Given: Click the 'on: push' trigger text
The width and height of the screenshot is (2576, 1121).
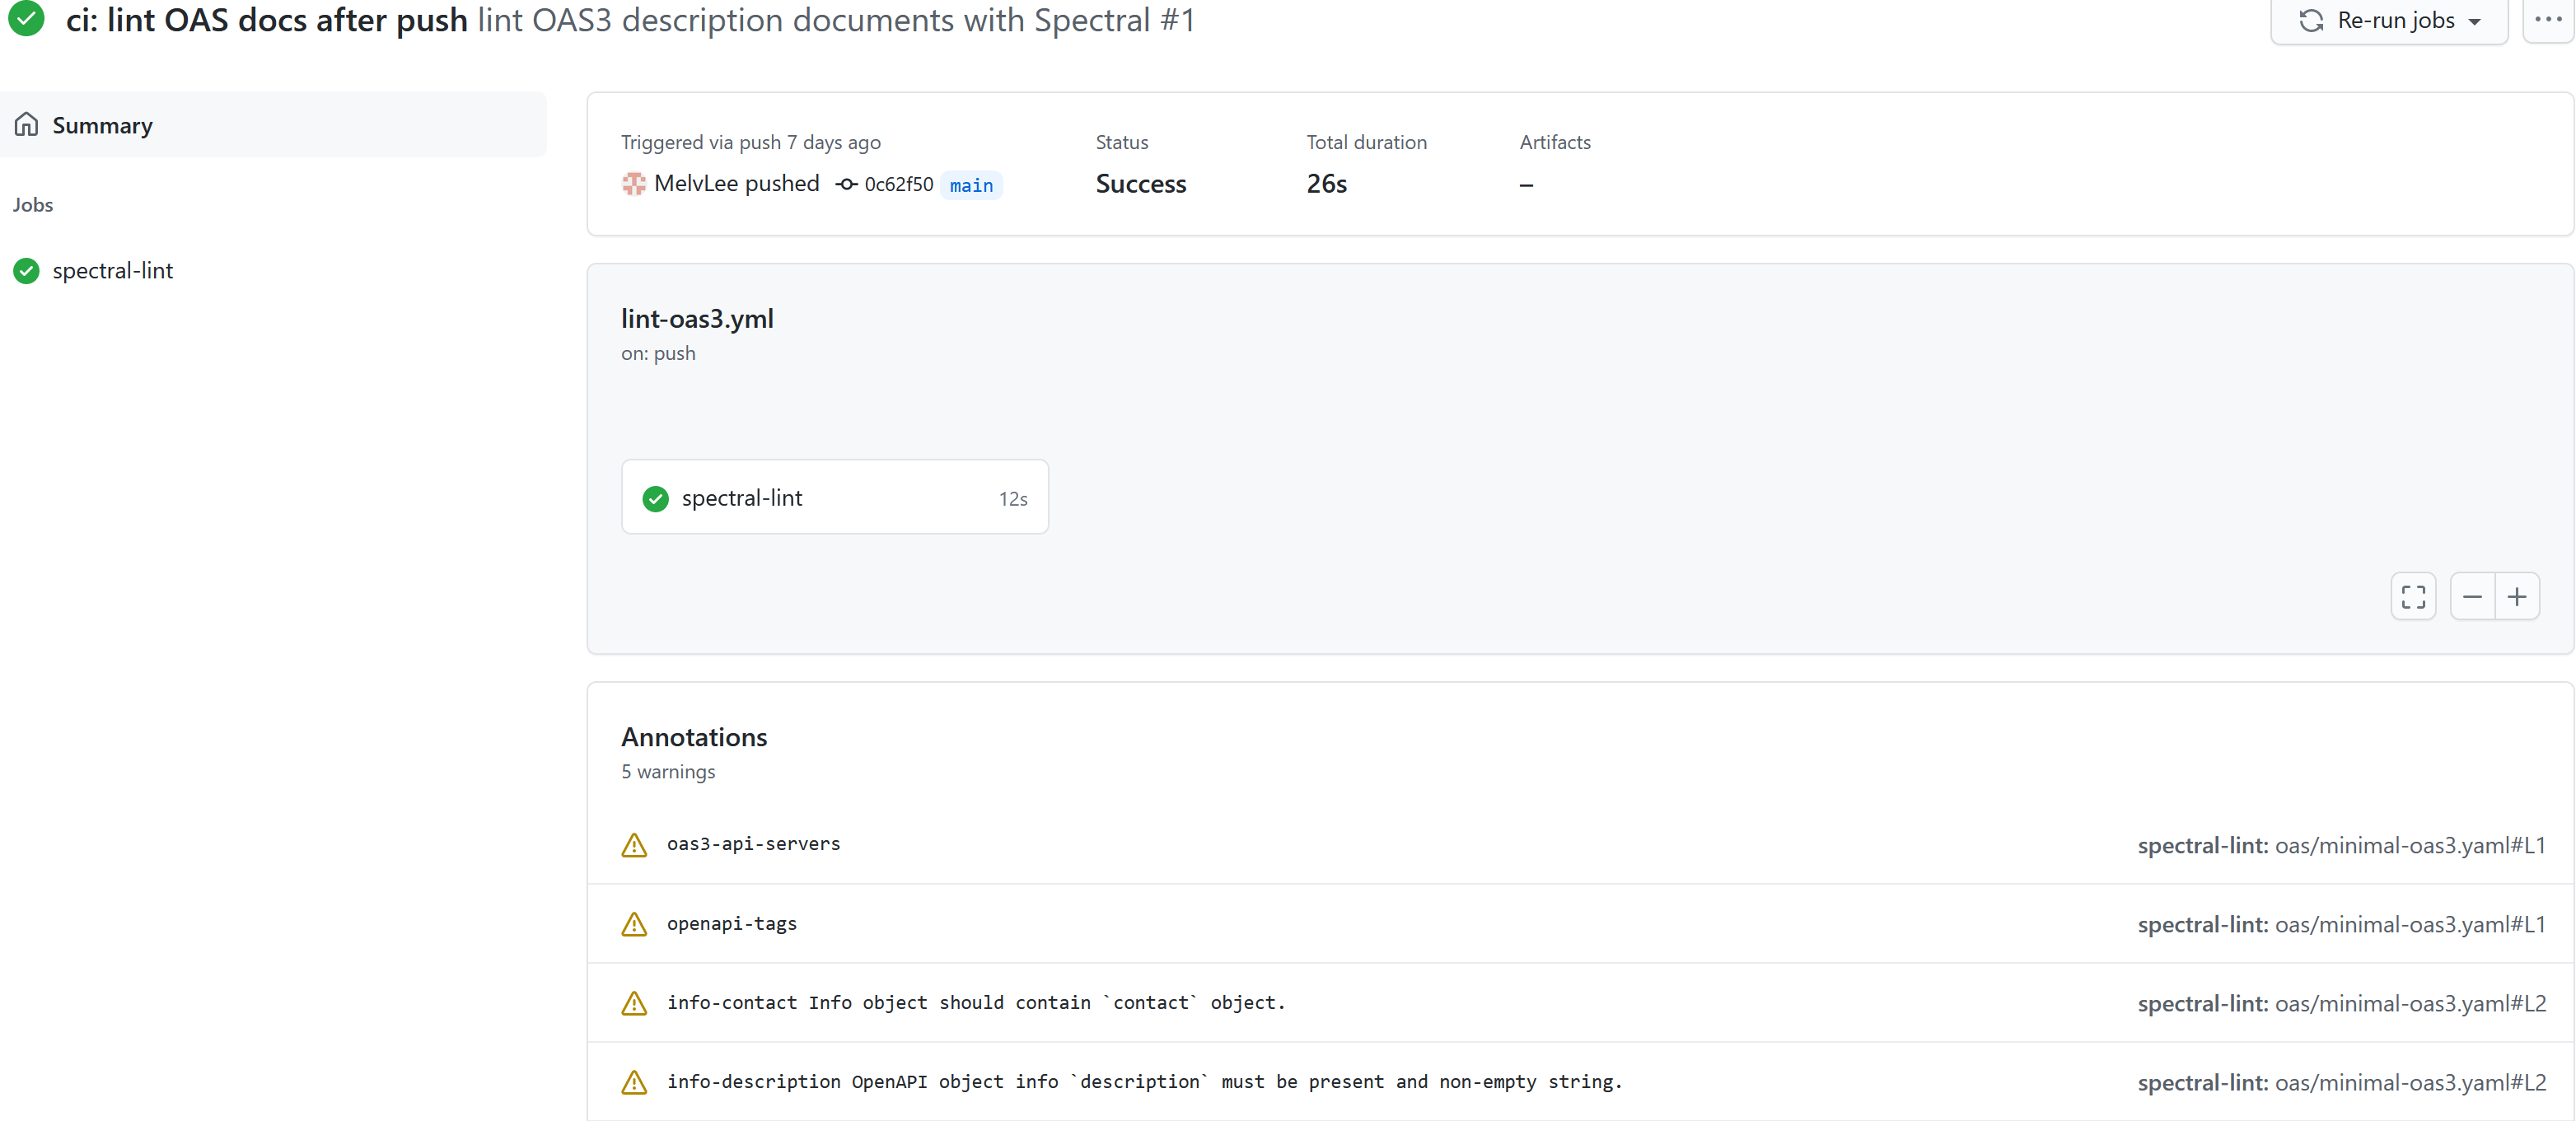Looking at the screenshot, I should (x=658, y=353).
